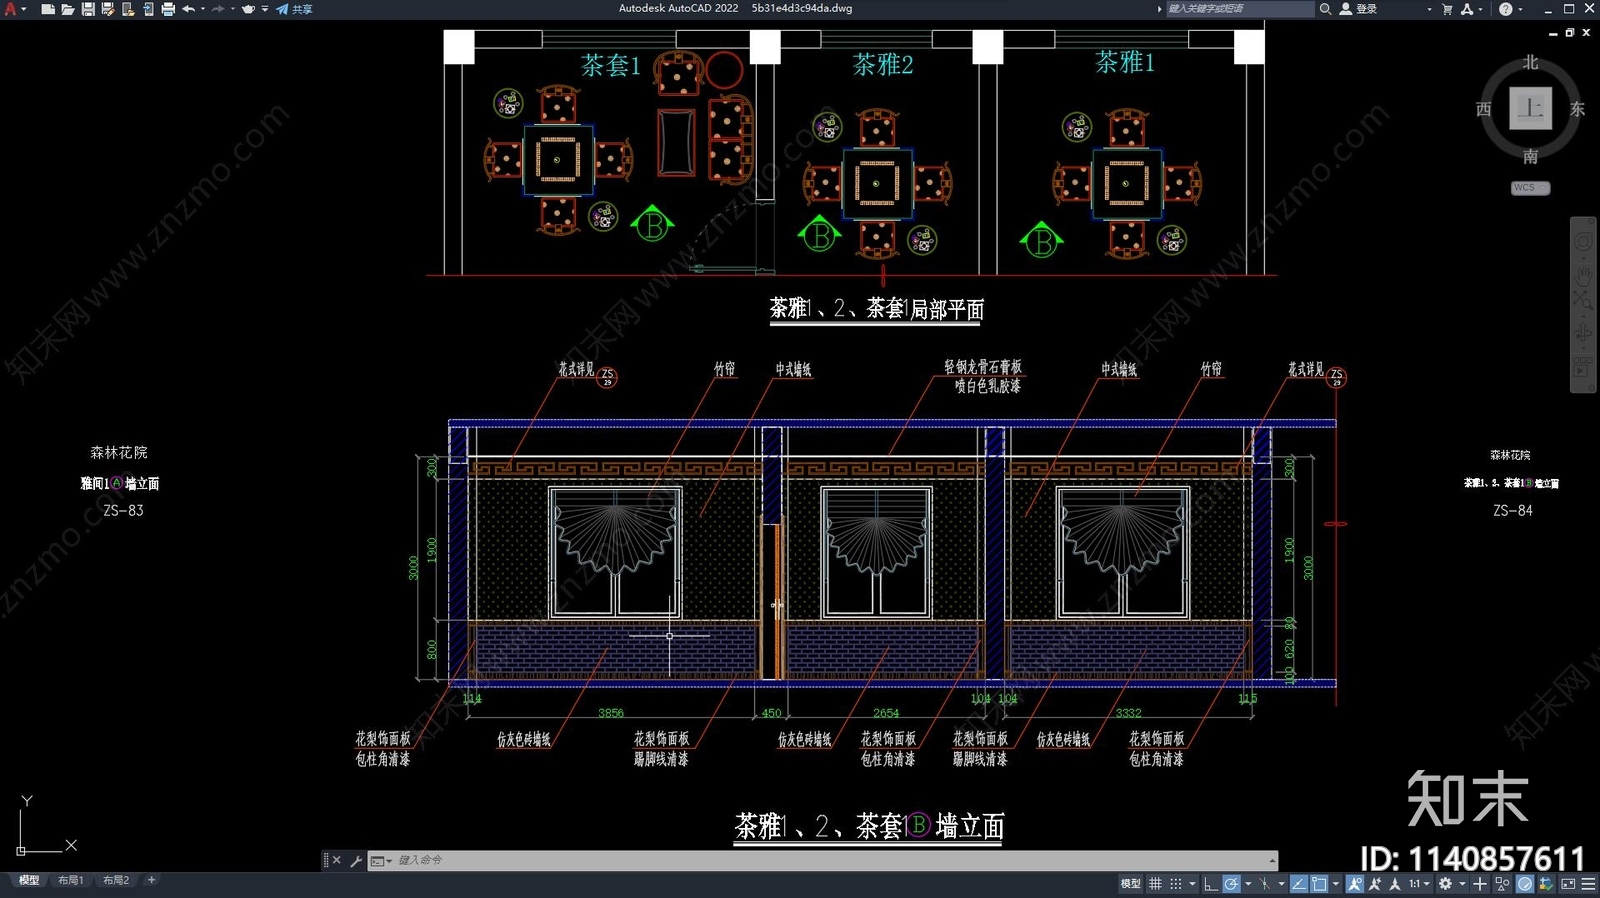The image size is (1600, 898).
Task: Click the Redo arrow icon
Action: [x=218, y=9]
